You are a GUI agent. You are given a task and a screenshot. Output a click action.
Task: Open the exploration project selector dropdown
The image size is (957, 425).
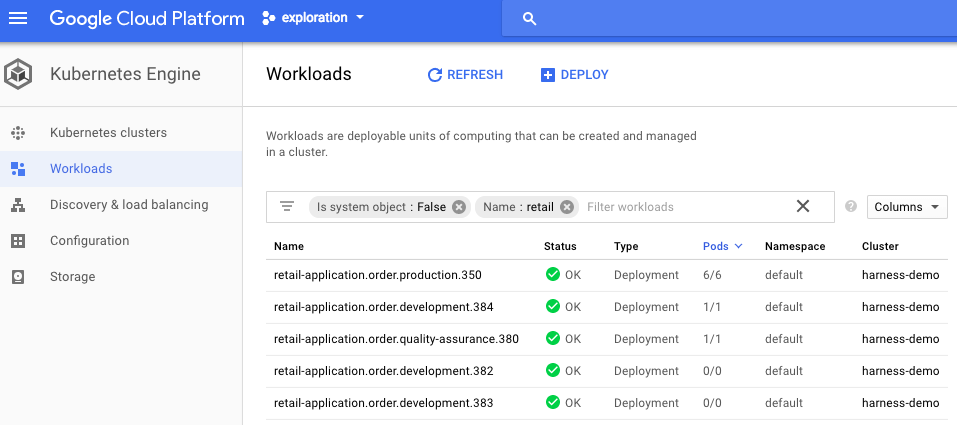pyautogui.click(x=313, y=18)
